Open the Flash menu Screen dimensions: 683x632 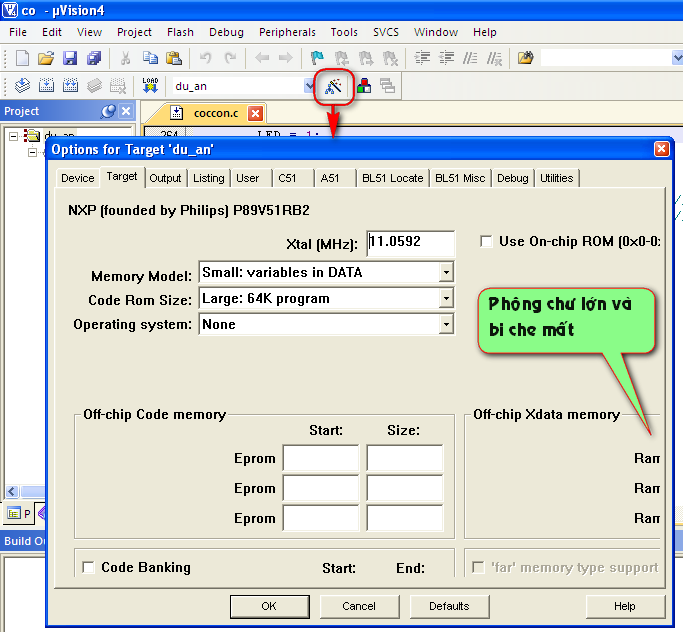point(180,32)
